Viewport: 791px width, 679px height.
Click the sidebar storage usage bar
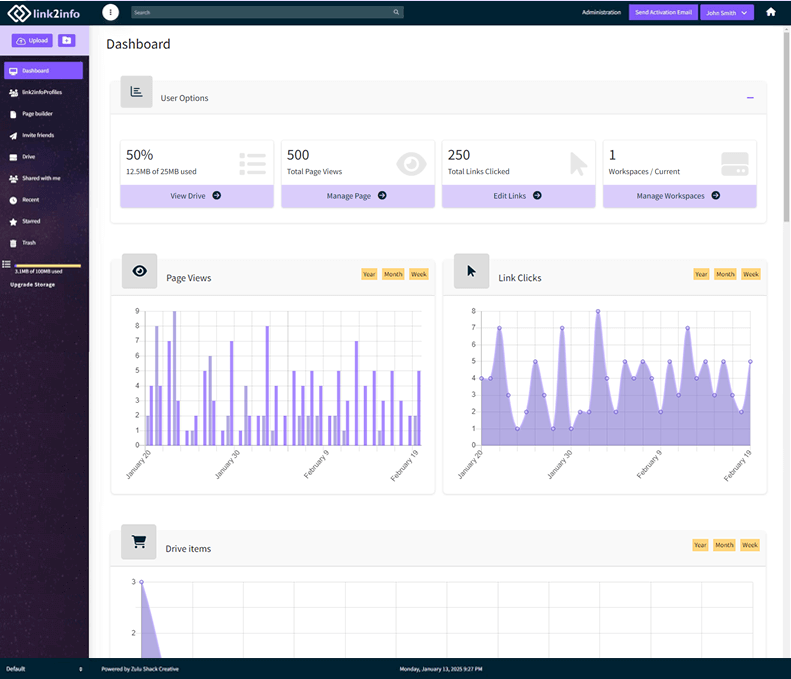point(47,266)
